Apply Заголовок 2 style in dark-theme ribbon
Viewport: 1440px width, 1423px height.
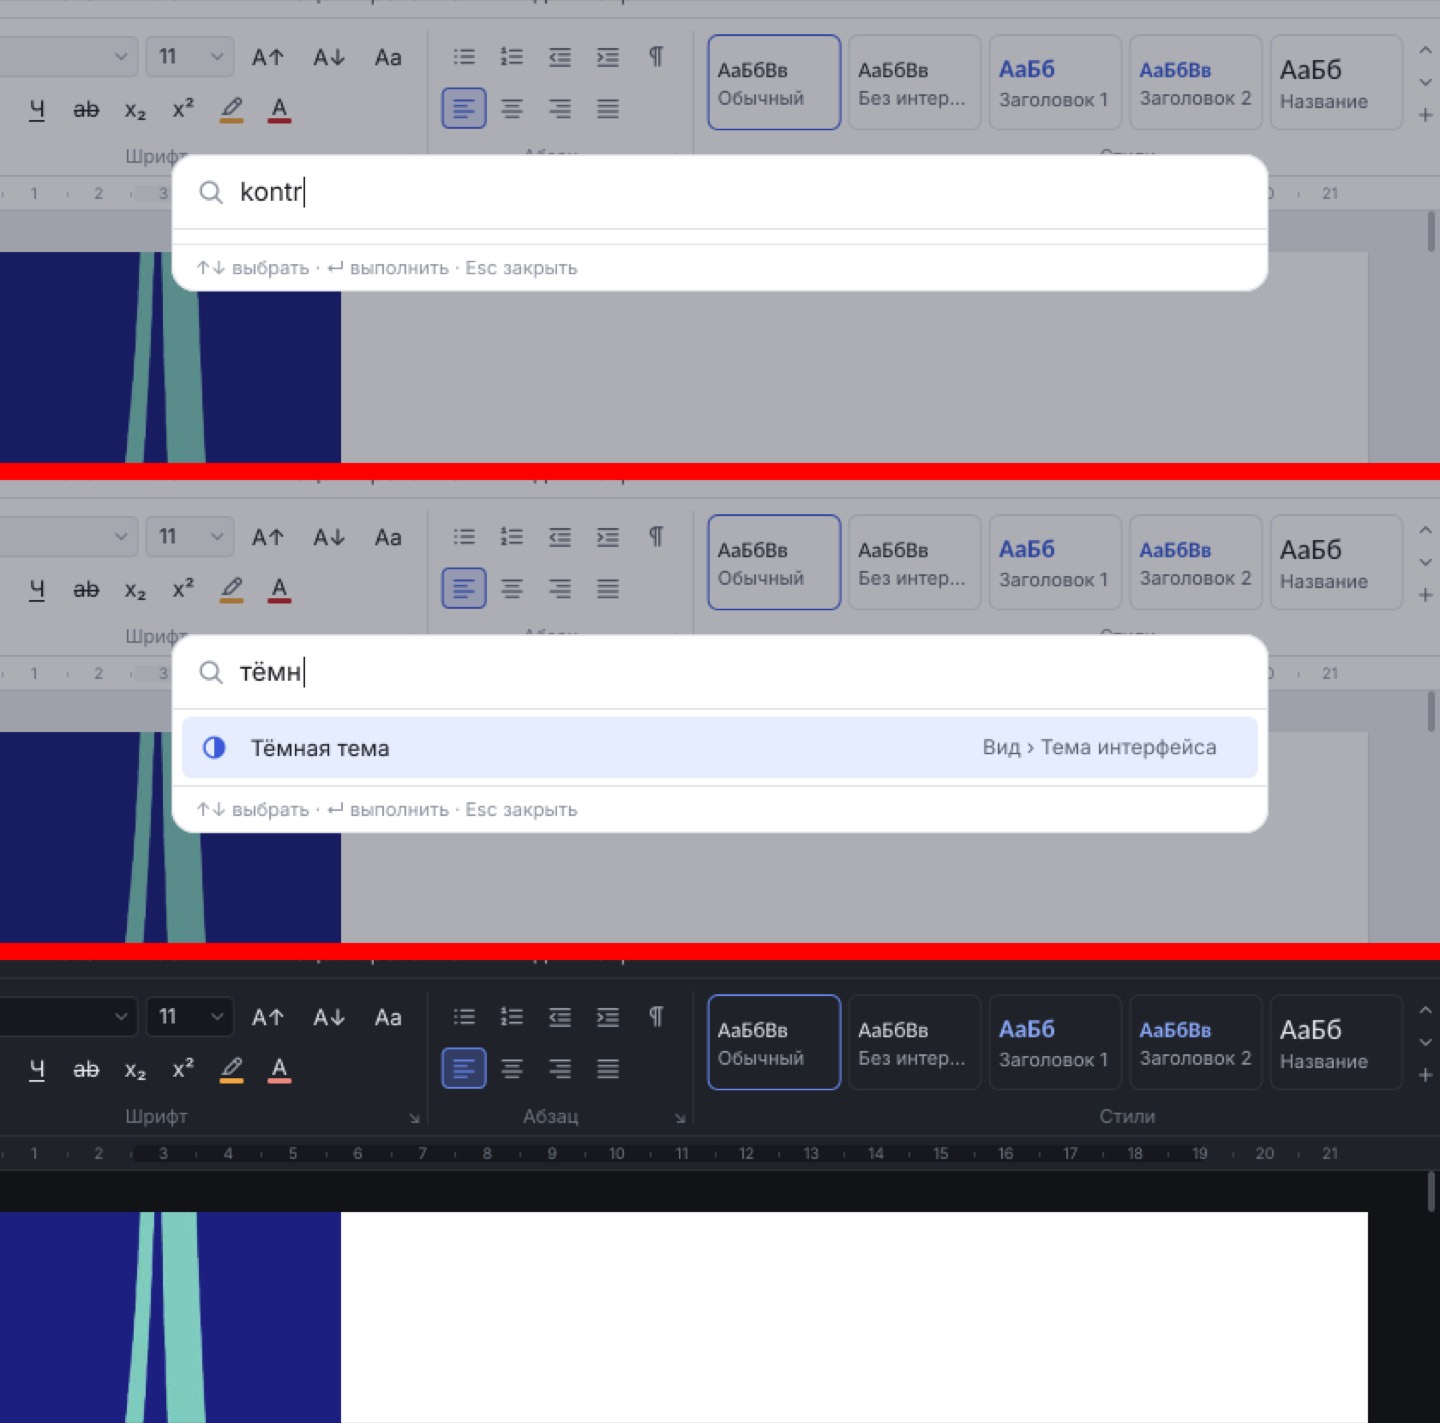point(1196,1042)
